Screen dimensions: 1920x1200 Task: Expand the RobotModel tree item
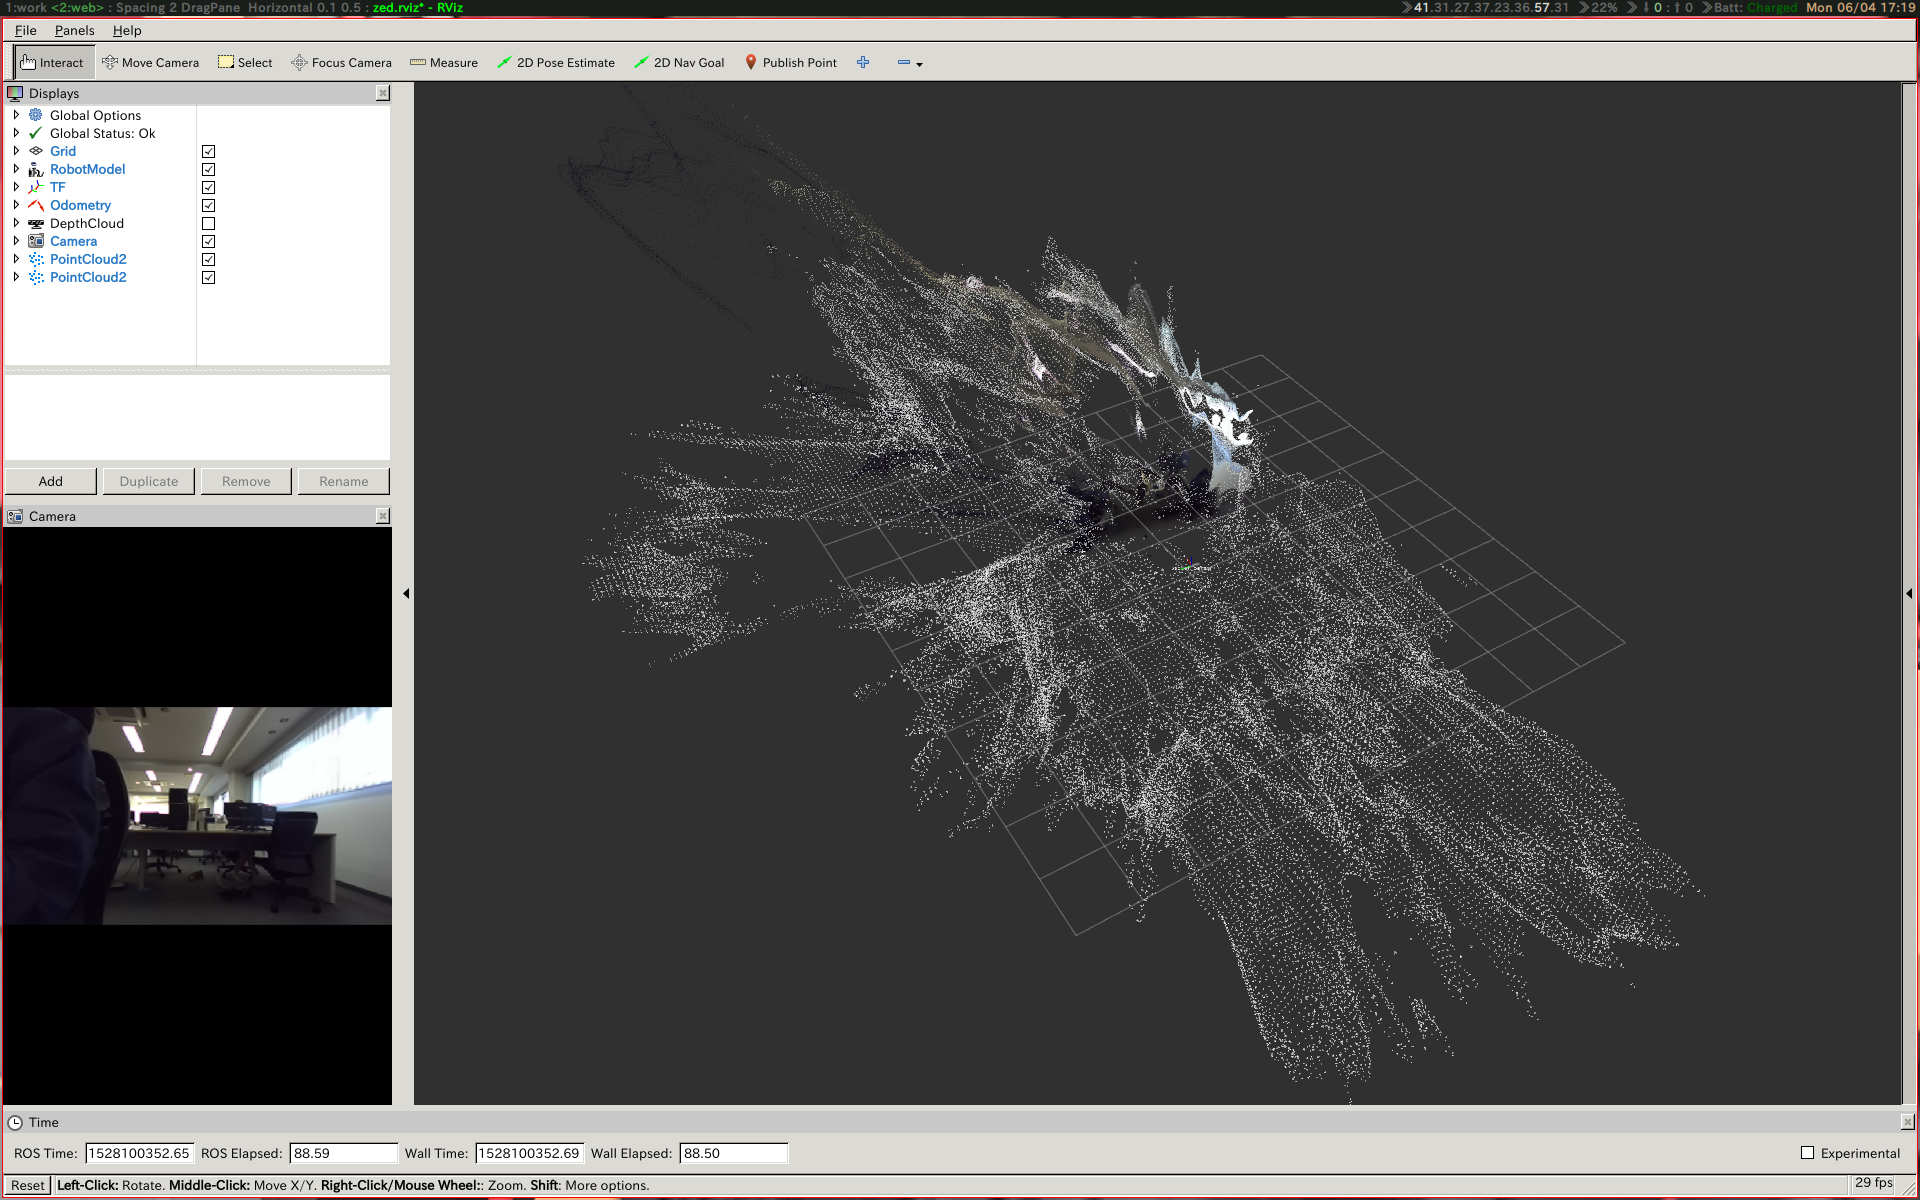point(16,169)
